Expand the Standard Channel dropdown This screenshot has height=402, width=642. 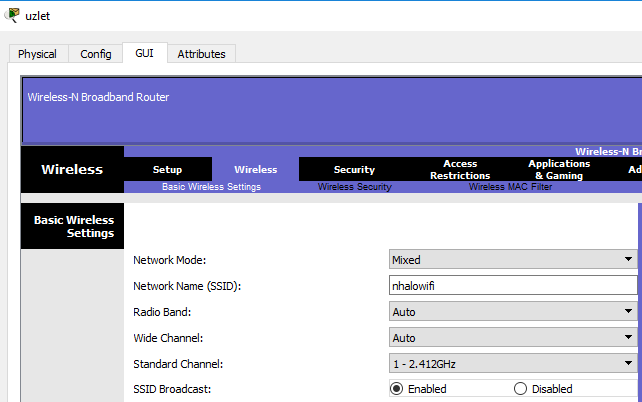(x=513, y=364)
